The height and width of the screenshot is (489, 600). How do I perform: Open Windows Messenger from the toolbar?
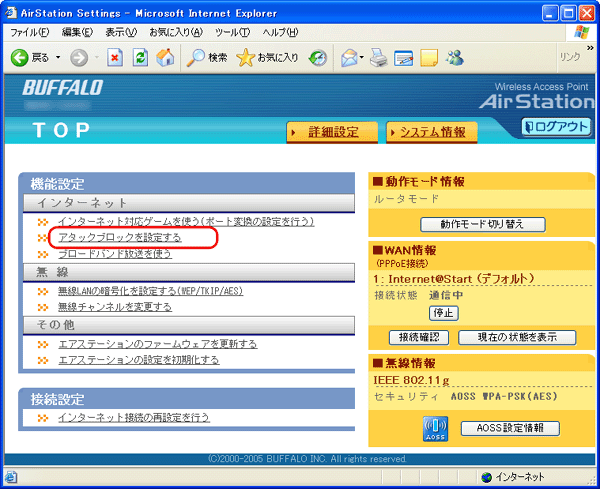(x=455, y=58)
